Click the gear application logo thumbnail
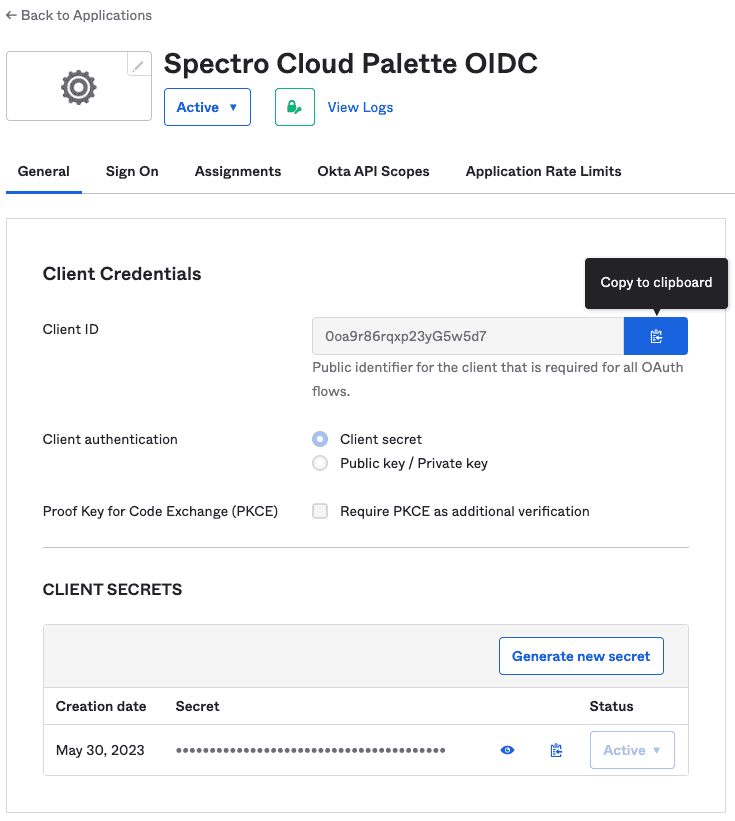 click(x=79, y=86)
